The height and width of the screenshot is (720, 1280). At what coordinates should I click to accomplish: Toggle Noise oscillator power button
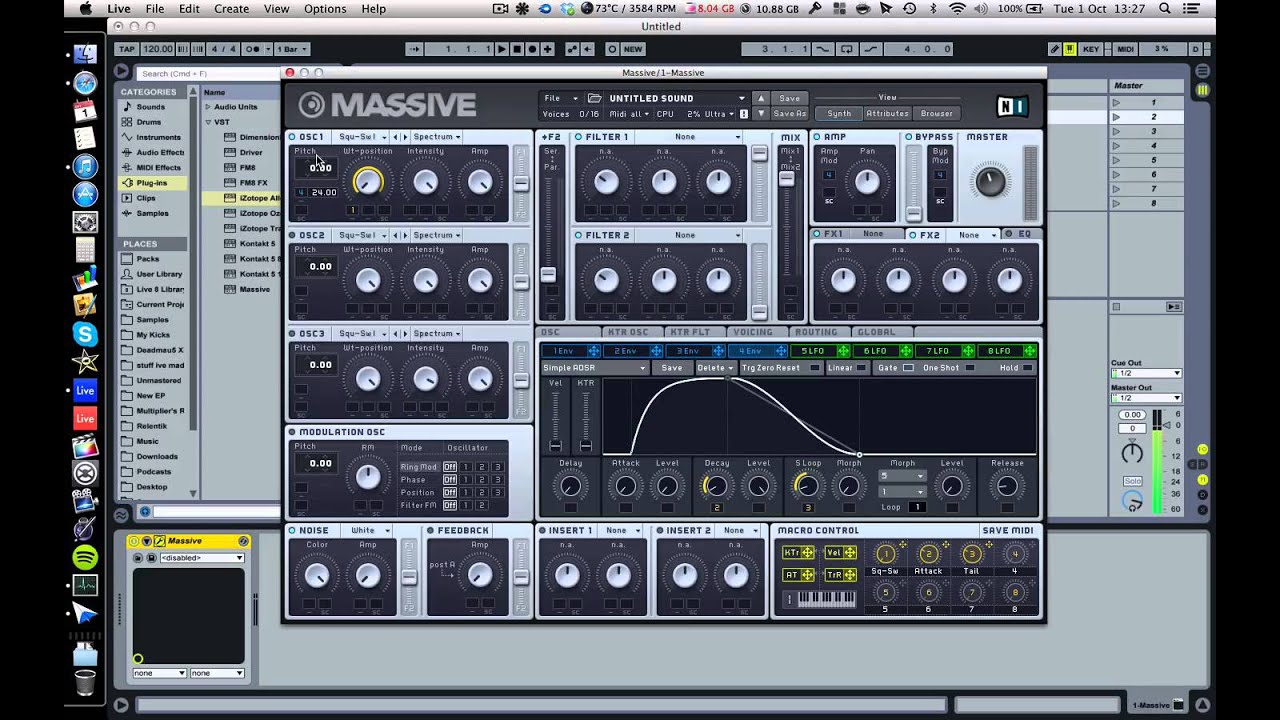click(293, 531)
